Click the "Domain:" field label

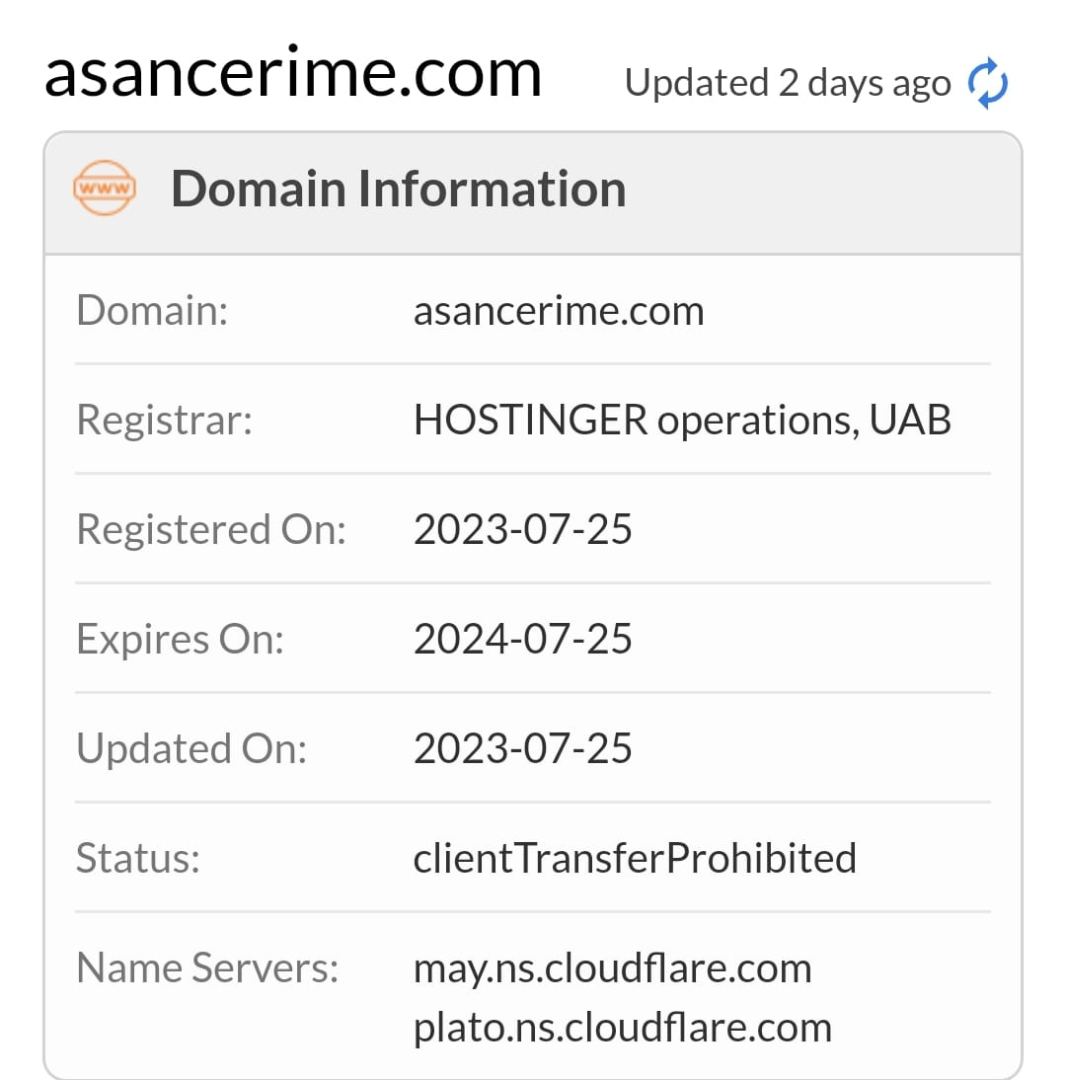click(152, 311)
